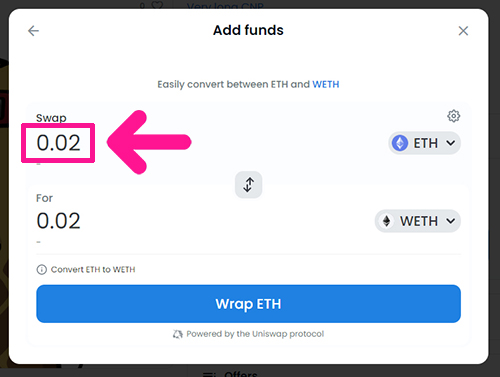Viewport: 500px width, 377px height.
Task: Close the Add funds dialog
Action: 463,31
